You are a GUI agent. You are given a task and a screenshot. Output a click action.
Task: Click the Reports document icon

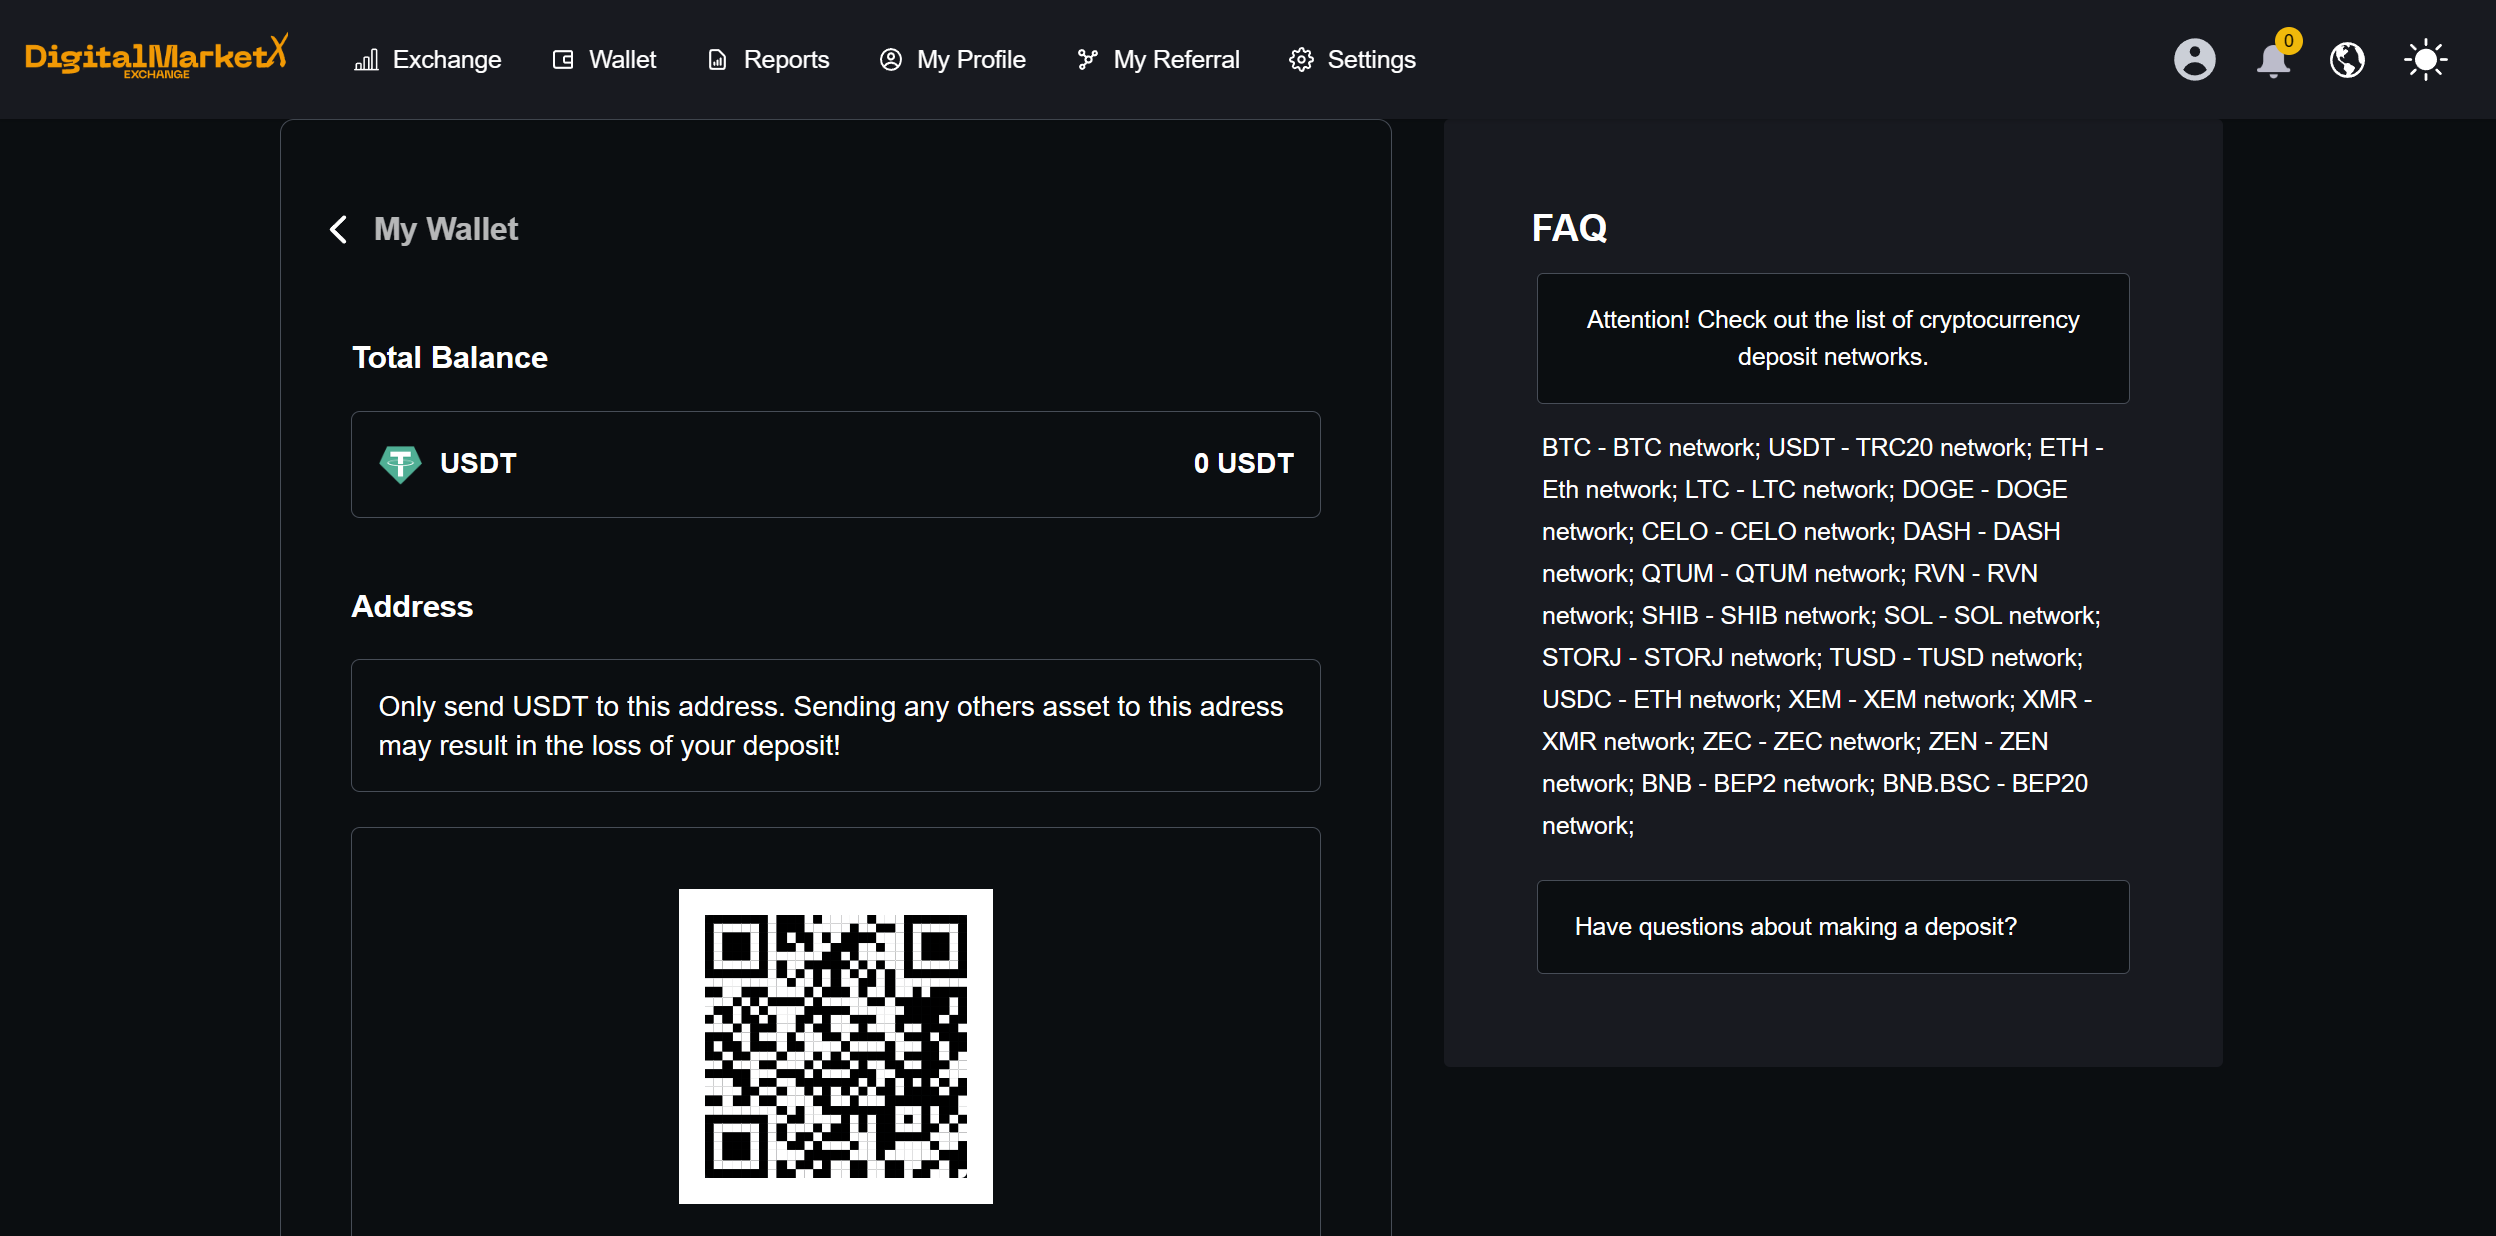[717, 60]
